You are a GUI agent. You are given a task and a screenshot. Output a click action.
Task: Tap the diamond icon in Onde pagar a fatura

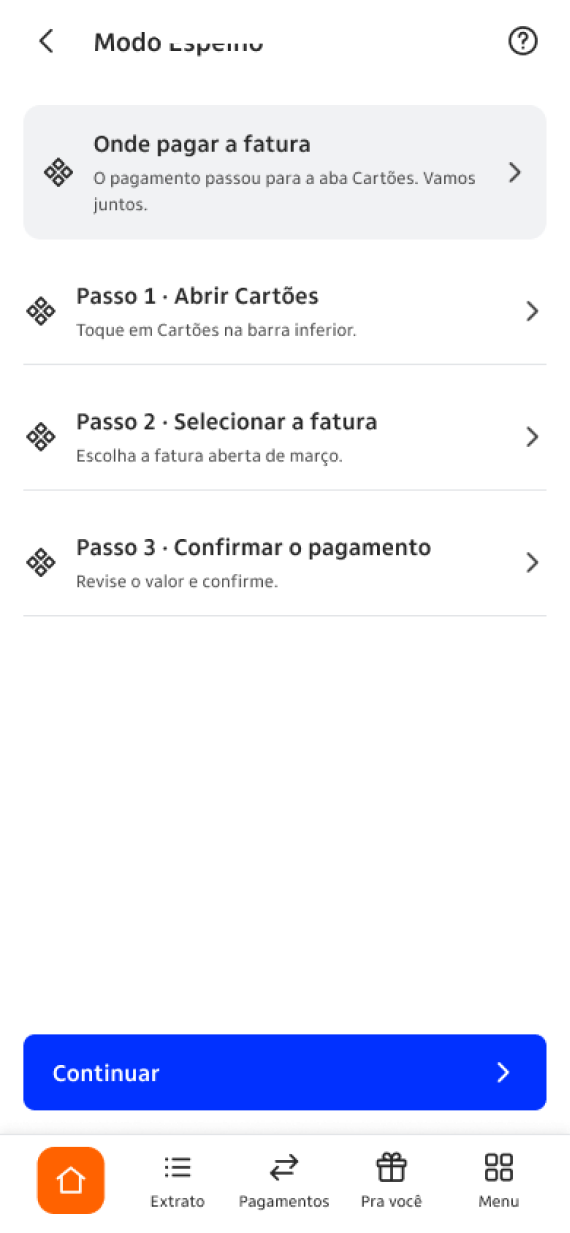pos(58,172)
